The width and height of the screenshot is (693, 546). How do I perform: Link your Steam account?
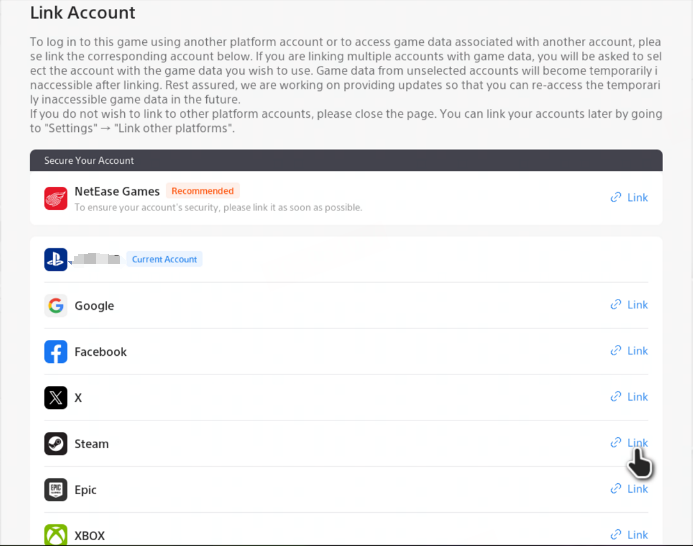pyautogui.click(x=629, y=443)
